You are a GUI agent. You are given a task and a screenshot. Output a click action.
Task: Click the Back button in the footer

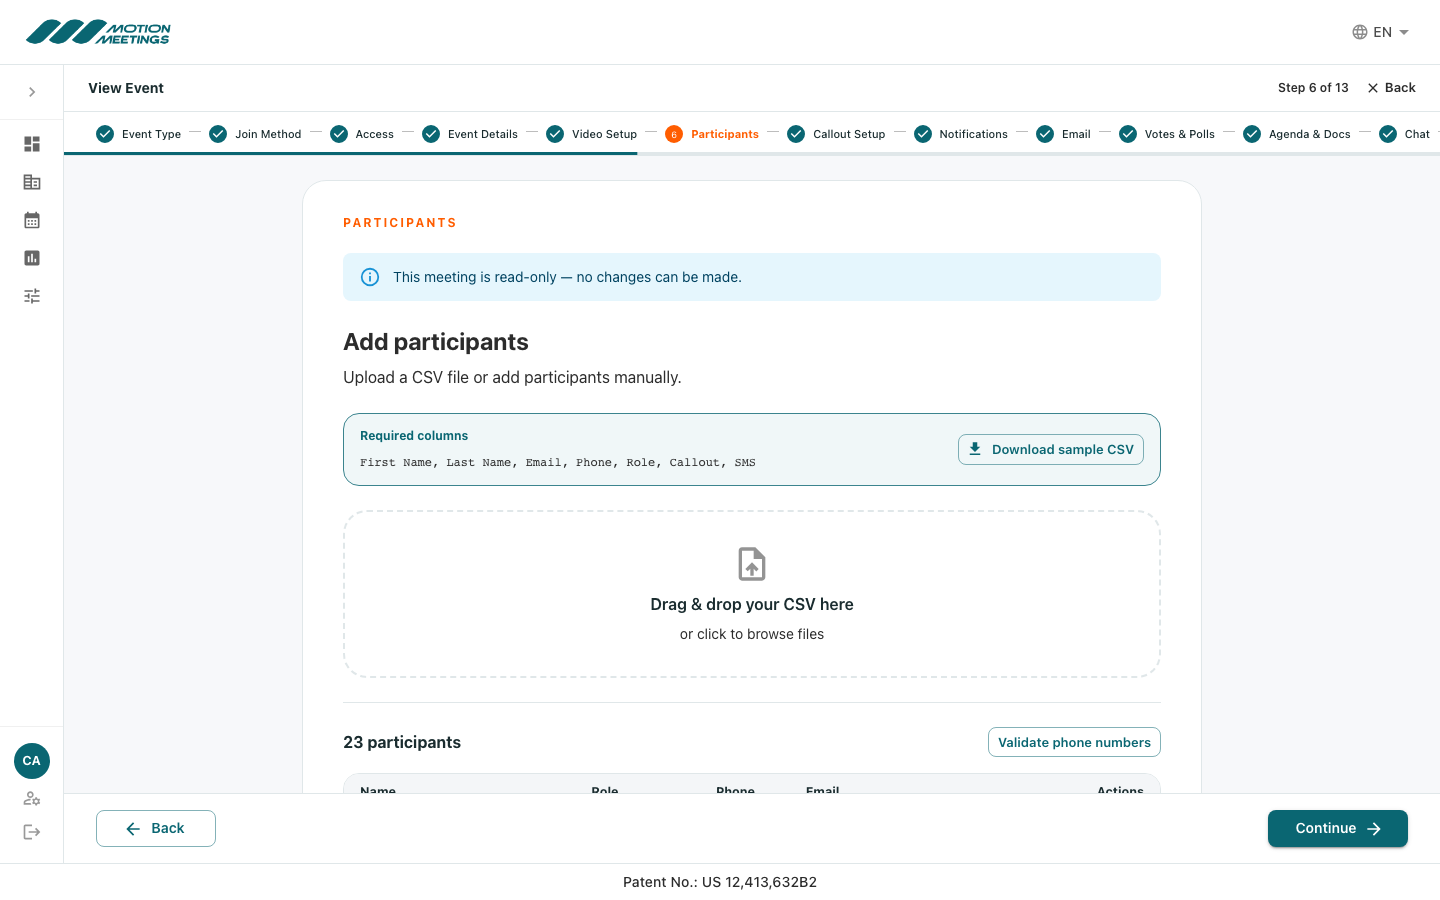pyautogui.click(x=156, y=828)
